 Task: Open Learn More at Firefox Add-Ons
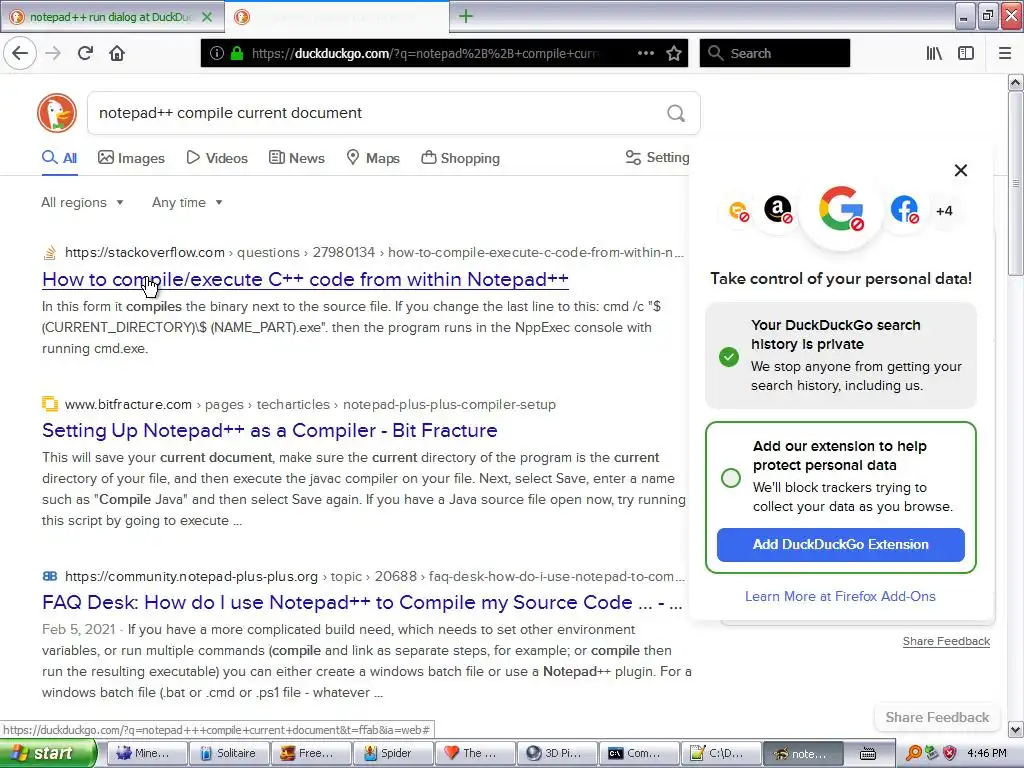(x=840, y=596)
